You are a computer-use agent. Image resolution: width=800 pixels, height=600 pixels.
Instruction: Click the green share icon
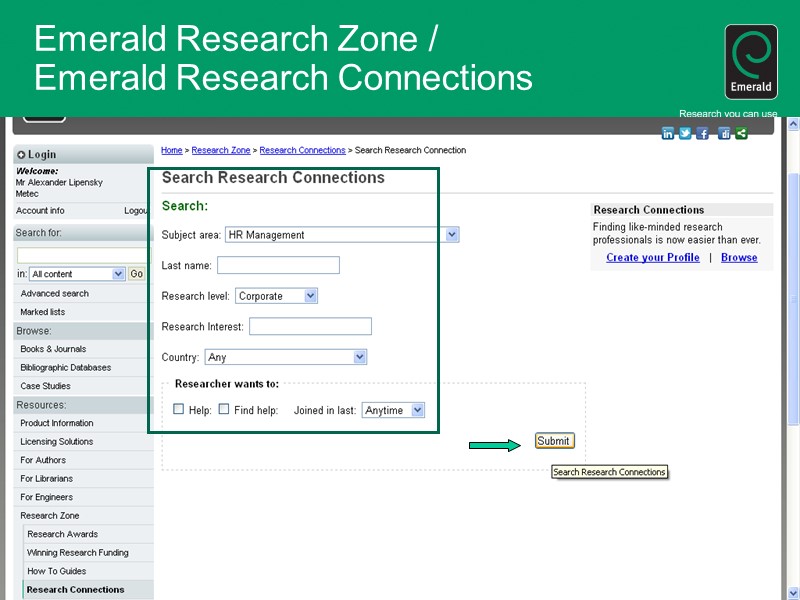point(740,133)
